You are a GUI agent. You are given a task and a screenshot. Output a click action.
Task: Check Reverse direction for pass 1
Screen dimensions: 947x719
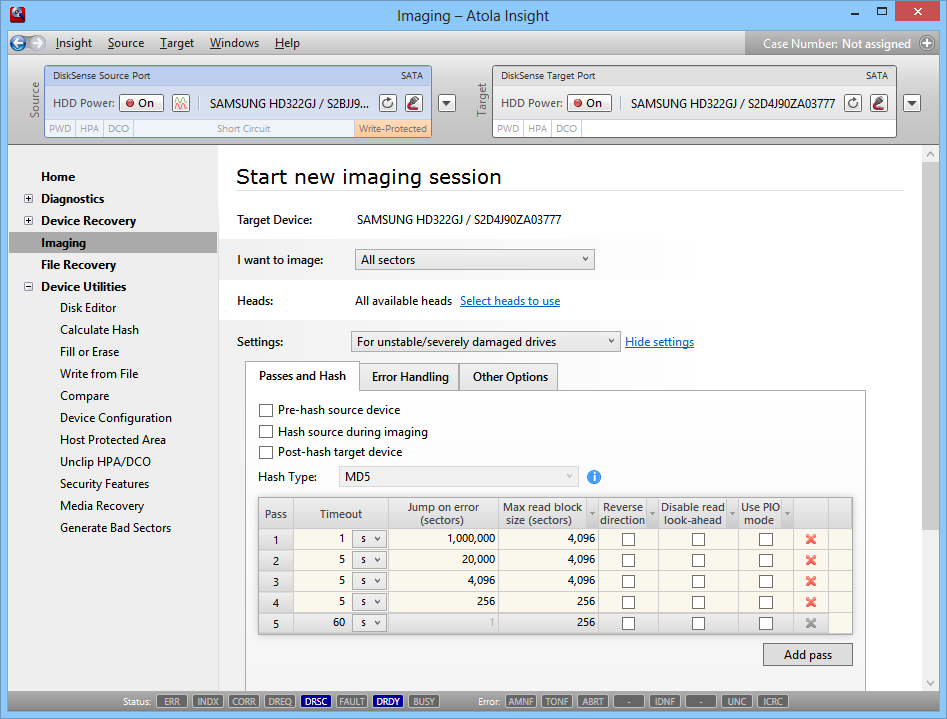click(628, 540)
